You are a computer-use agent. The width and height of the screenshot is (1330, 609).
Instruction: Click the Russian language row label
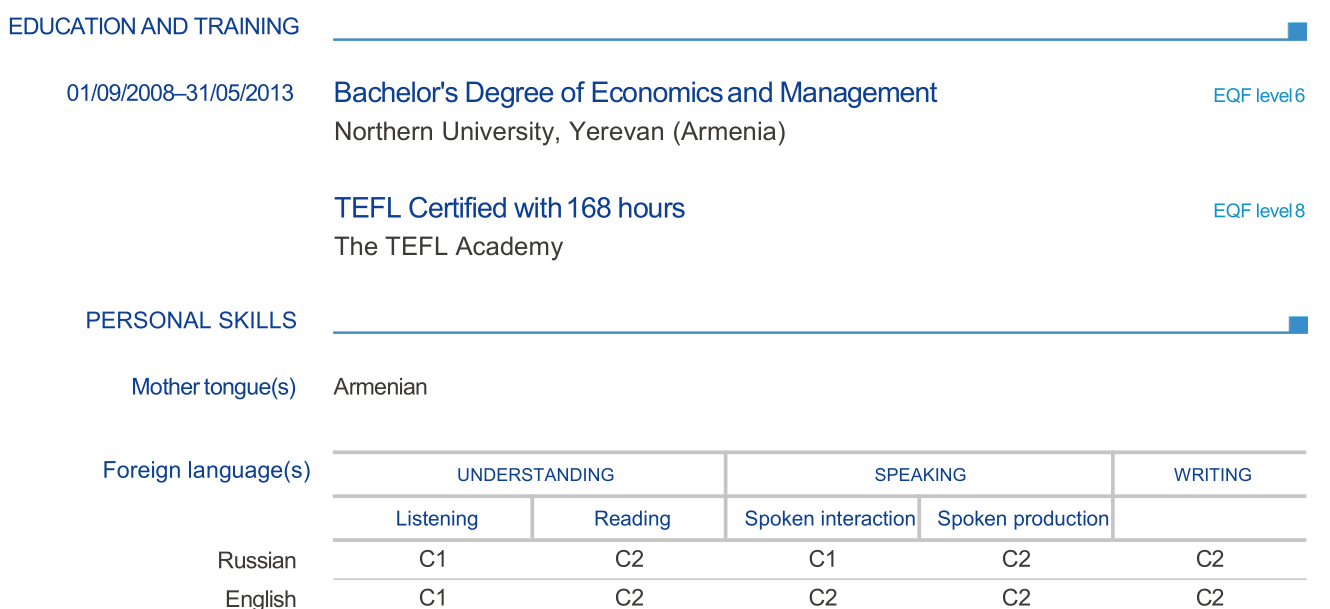257,561
